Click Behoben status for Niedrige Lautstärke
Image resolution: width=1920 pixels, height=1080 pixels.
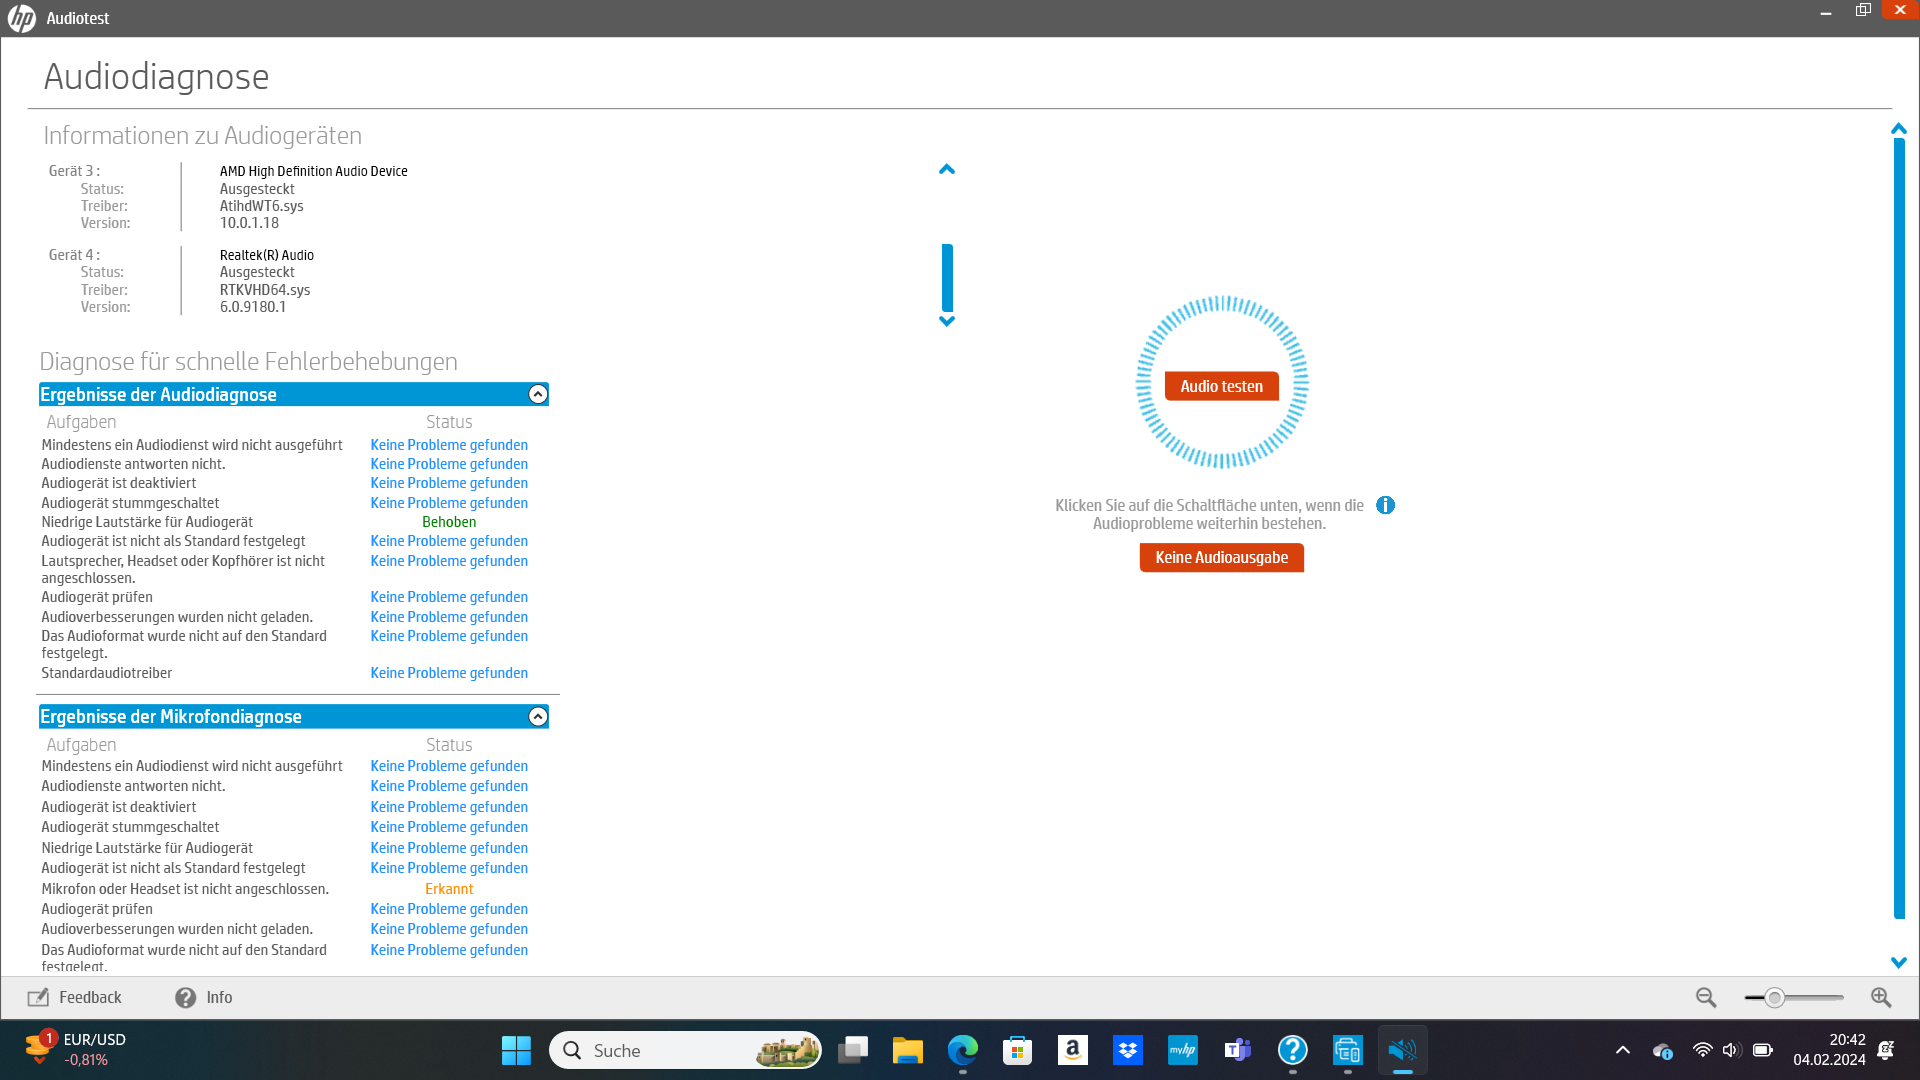(x=449, y=522)
